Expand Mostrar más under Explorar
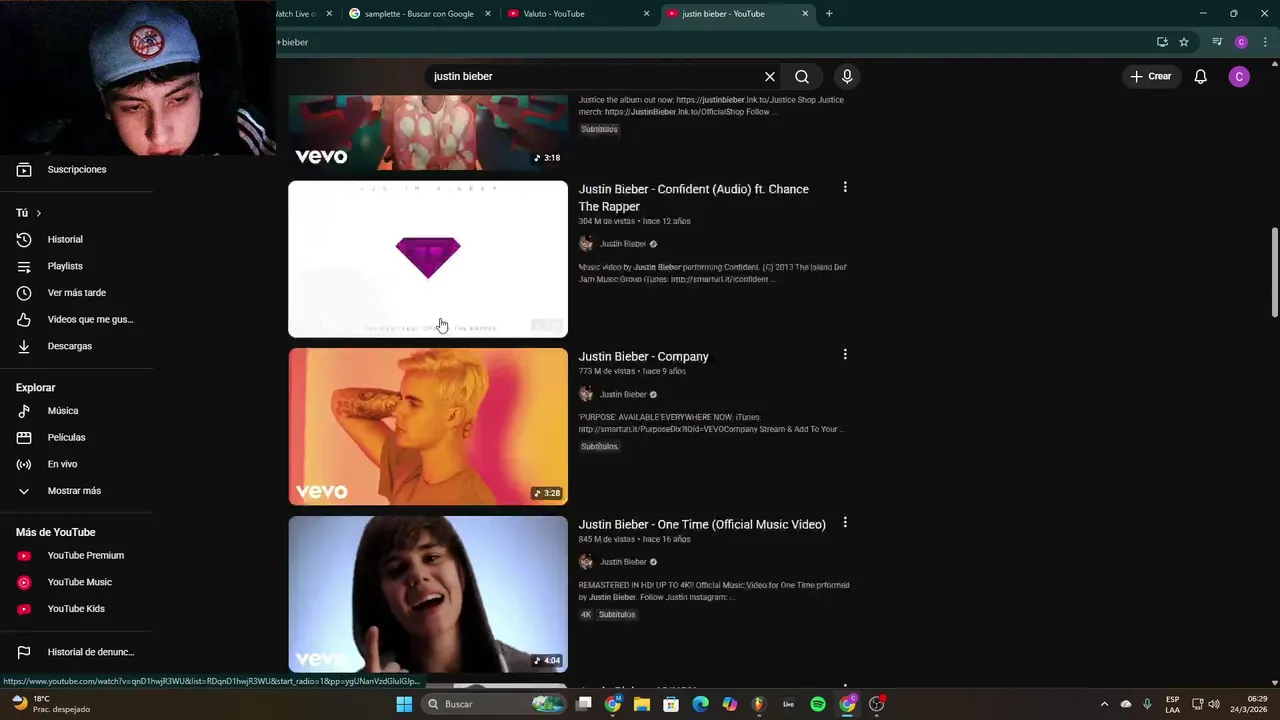Image resolution: width=1280 pixels, height=720 pixels. (x=76, y=491)
